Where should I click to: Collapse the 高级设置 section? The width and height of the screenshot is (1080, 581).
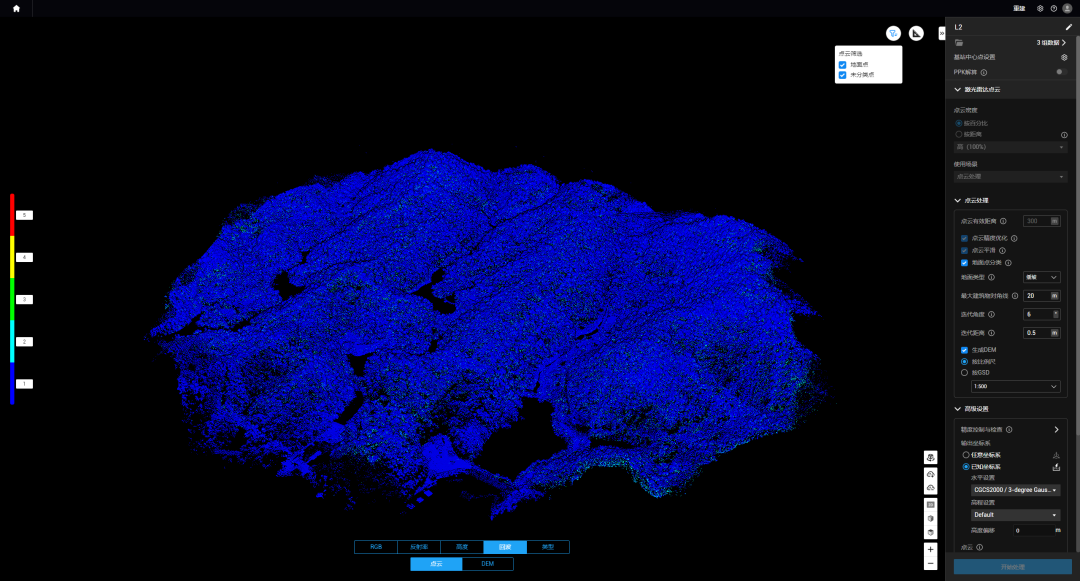[957, 409]
